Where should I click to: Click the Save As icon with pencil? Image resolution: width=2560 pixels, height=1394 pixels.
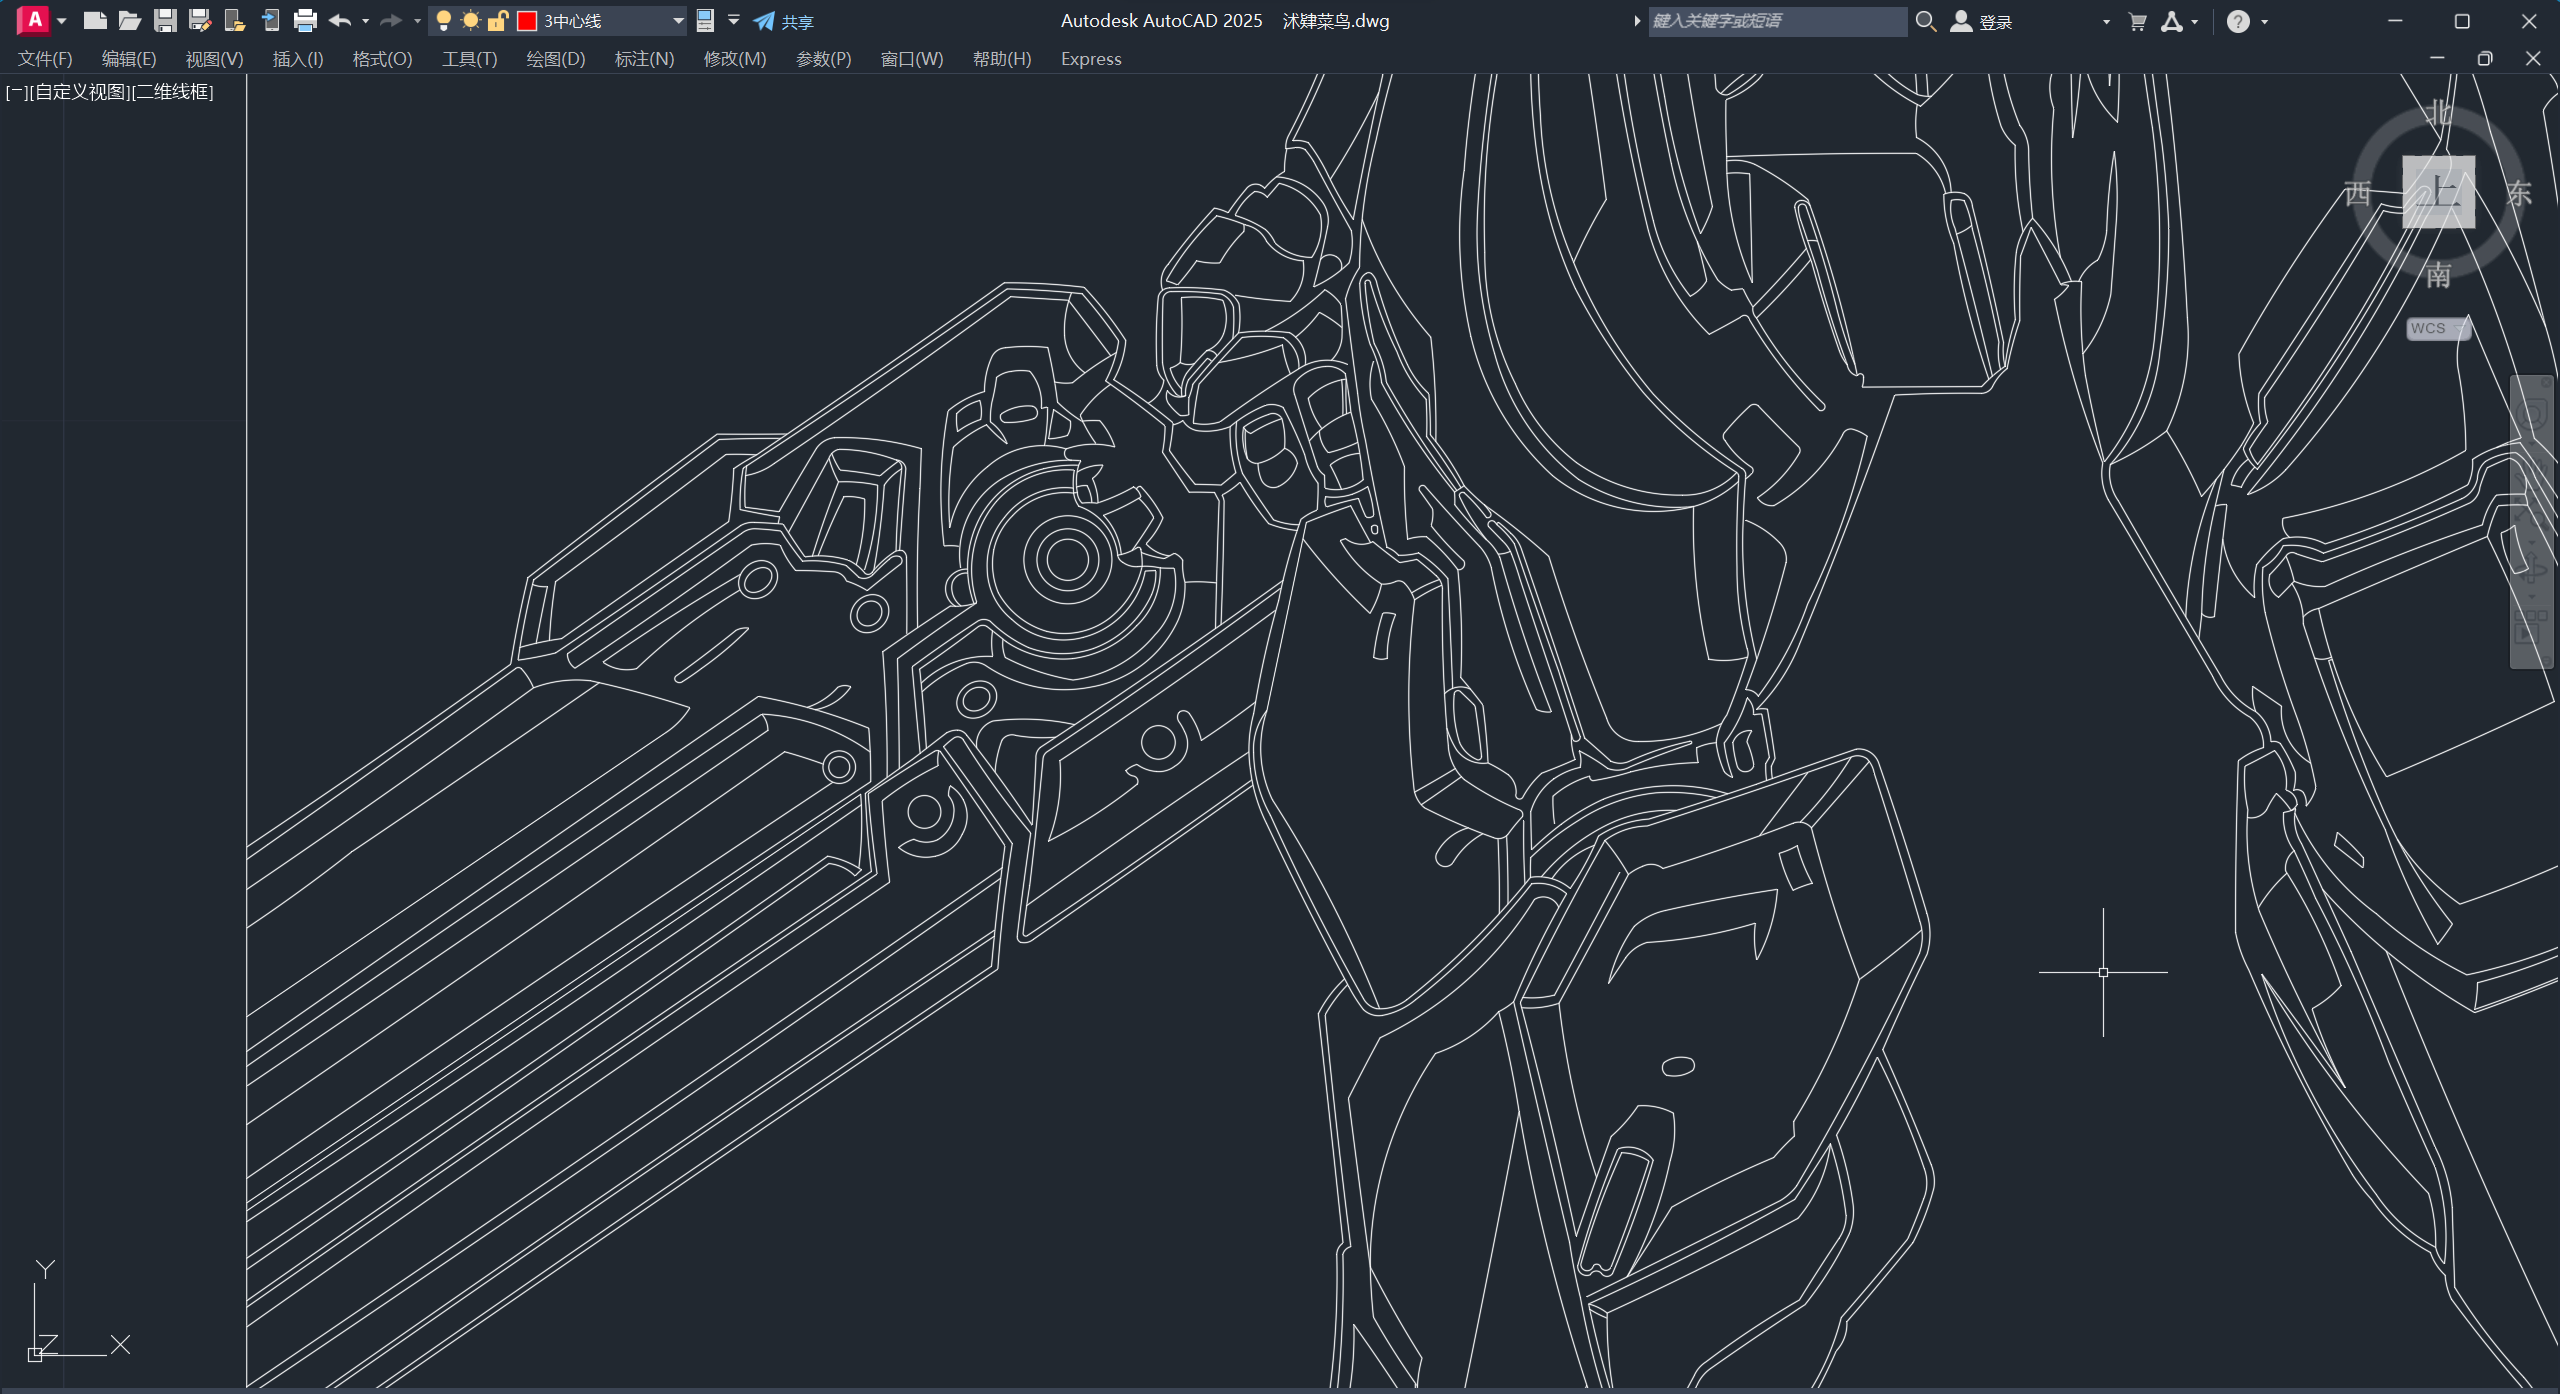[x=200, y=20]
